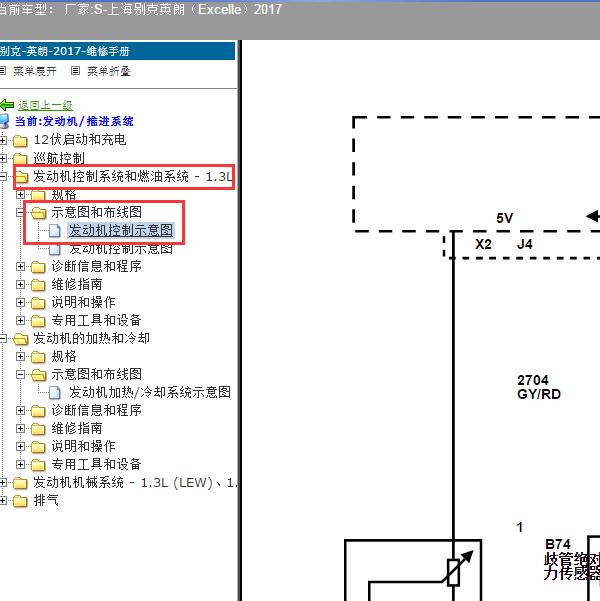The image size is (600, 601).
Task: Select 发动机控制系统和燃油系统 - 1.3L folder label
Action: pos(133,176)
